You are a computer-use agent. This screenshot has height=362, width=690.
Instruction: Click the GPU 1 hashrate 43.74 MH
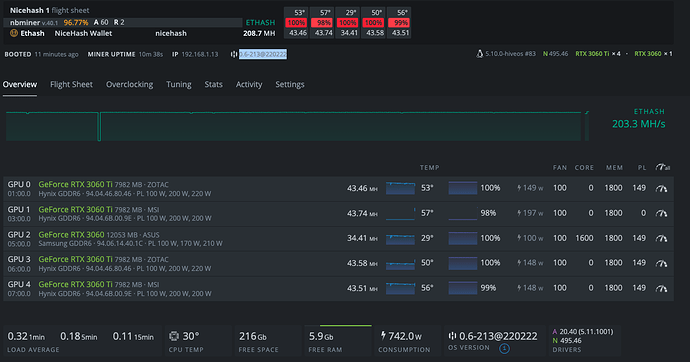click(x=362, y=213)
